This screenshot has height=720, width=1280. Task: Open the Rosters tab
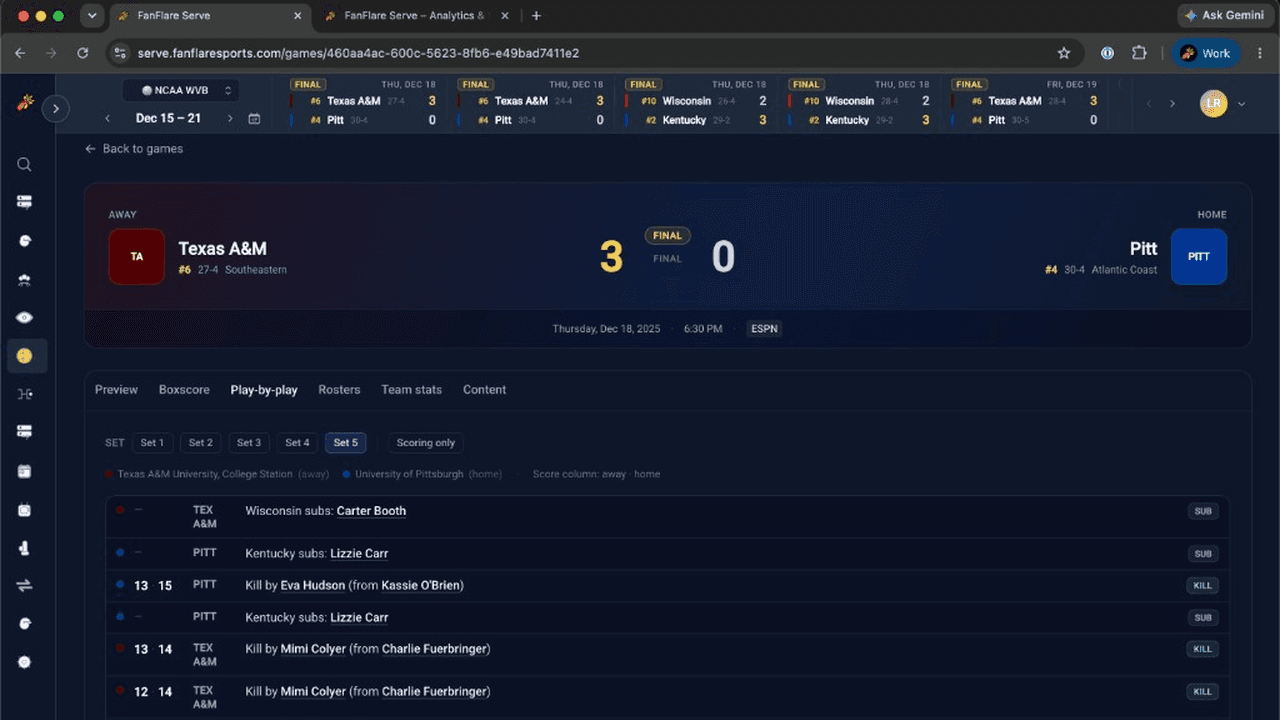339,390
